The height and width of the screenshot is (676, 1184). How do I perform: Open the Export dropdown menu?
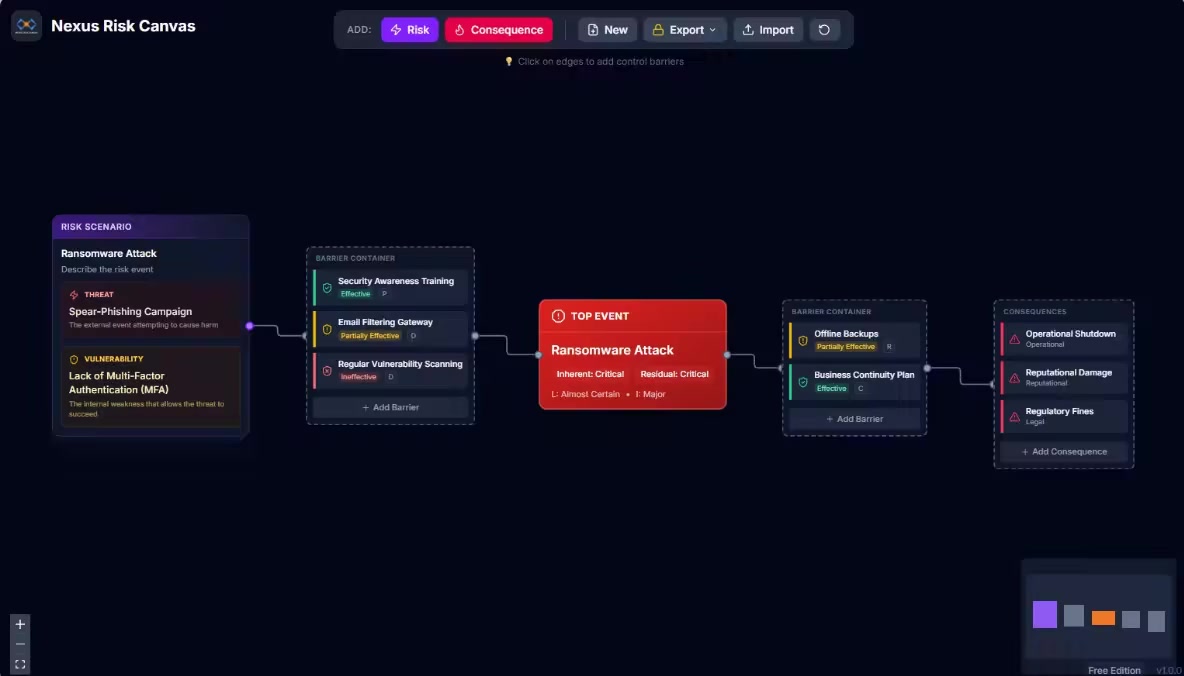pyautogui.click(x=685, y=30)
